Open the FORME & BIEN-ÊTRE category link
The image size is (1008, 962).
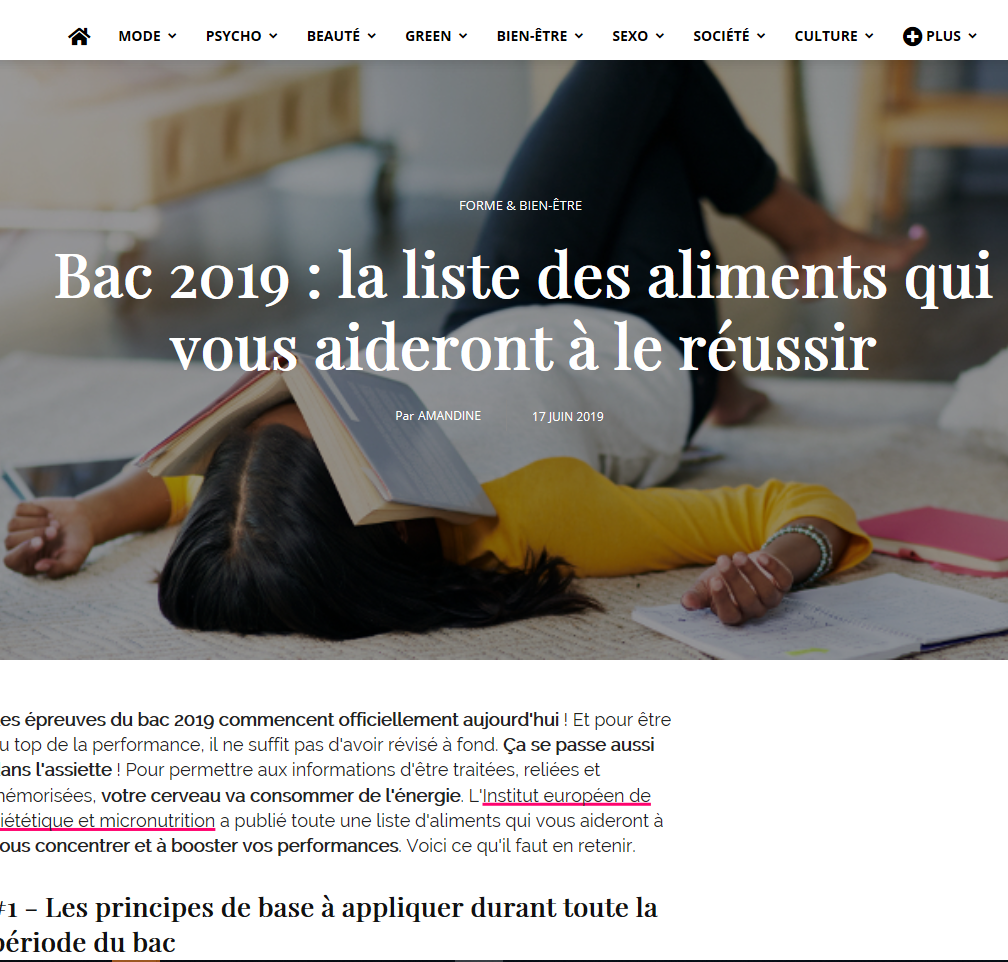[x=521, y=206]
